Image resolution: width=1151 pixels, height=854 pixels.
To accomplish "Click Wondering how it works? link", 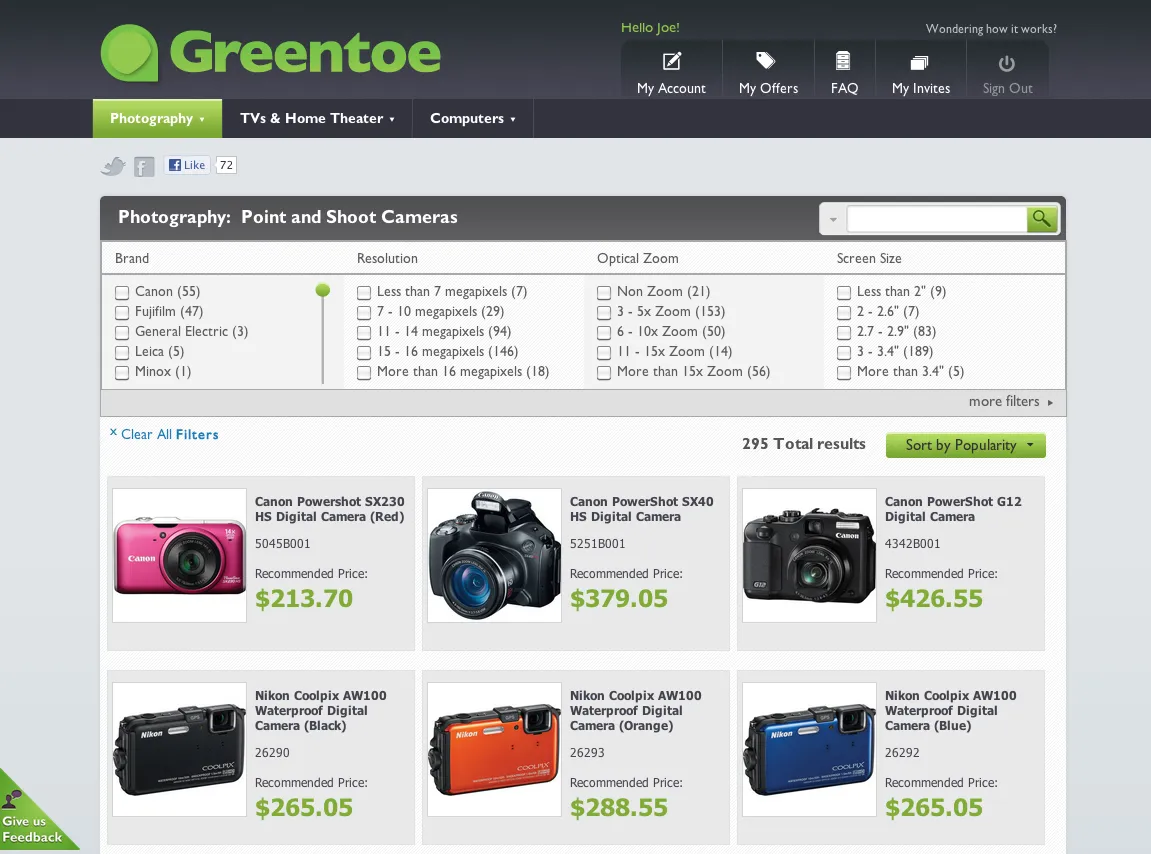I will tap(991, 29).
